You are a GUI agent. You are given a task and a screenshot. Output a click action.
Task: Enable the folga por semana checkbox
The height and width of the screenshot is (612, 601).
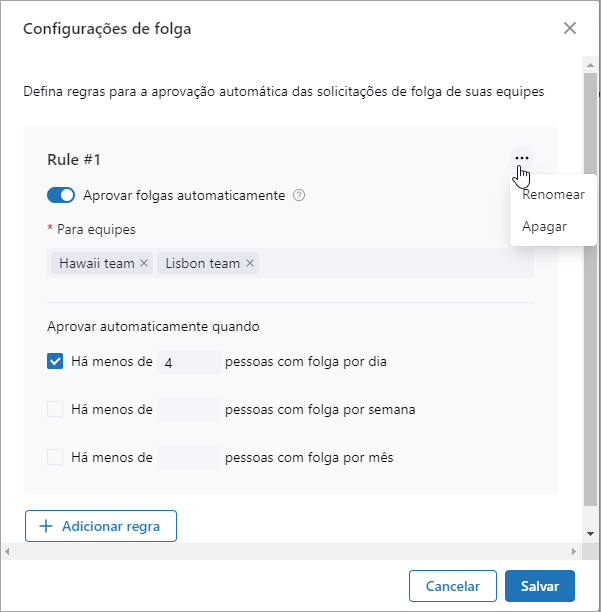[56, 409]
